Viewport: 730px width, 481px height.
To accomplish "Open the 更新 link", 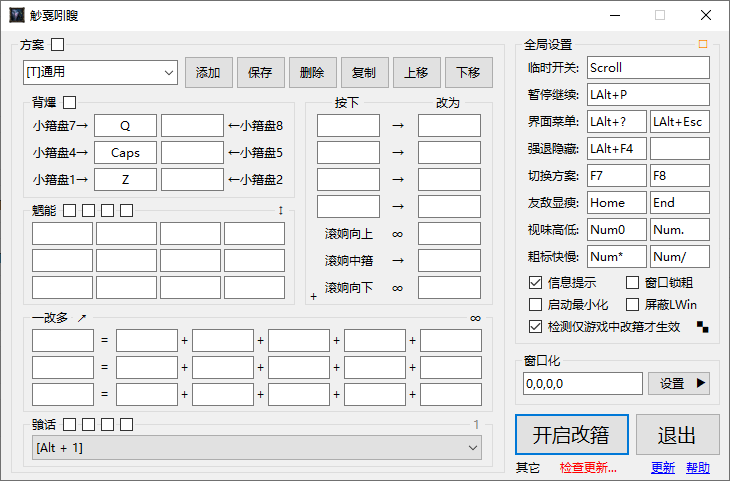I will click(x=663, y=467).
